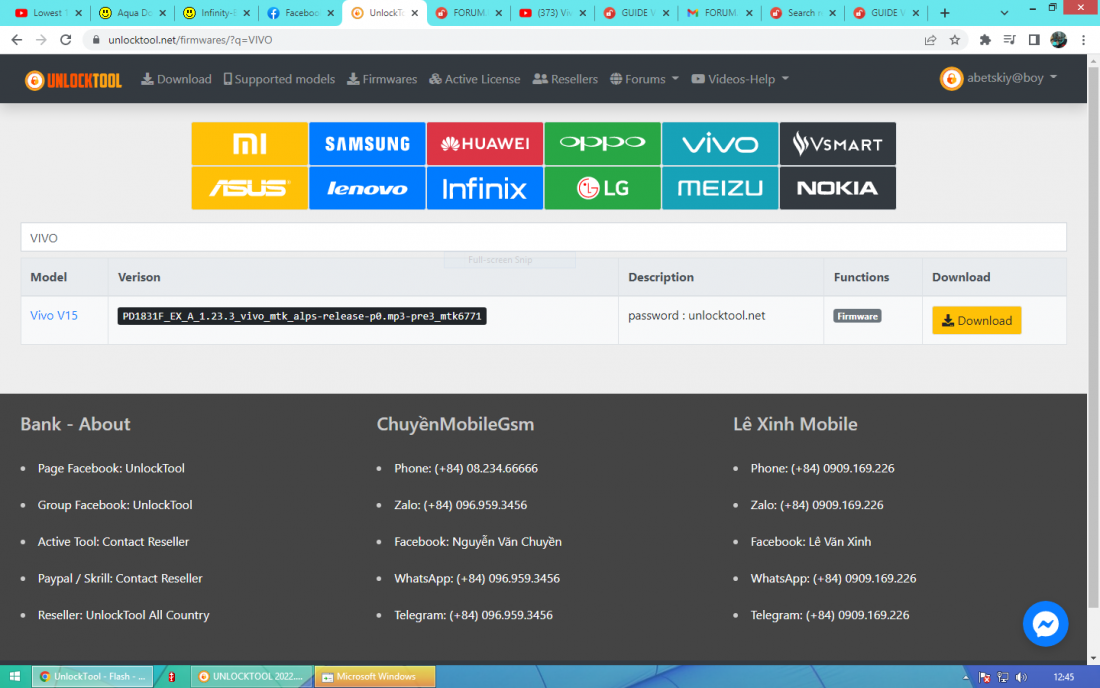
Task: Open a new browser tab
Action: click(945, 13)
